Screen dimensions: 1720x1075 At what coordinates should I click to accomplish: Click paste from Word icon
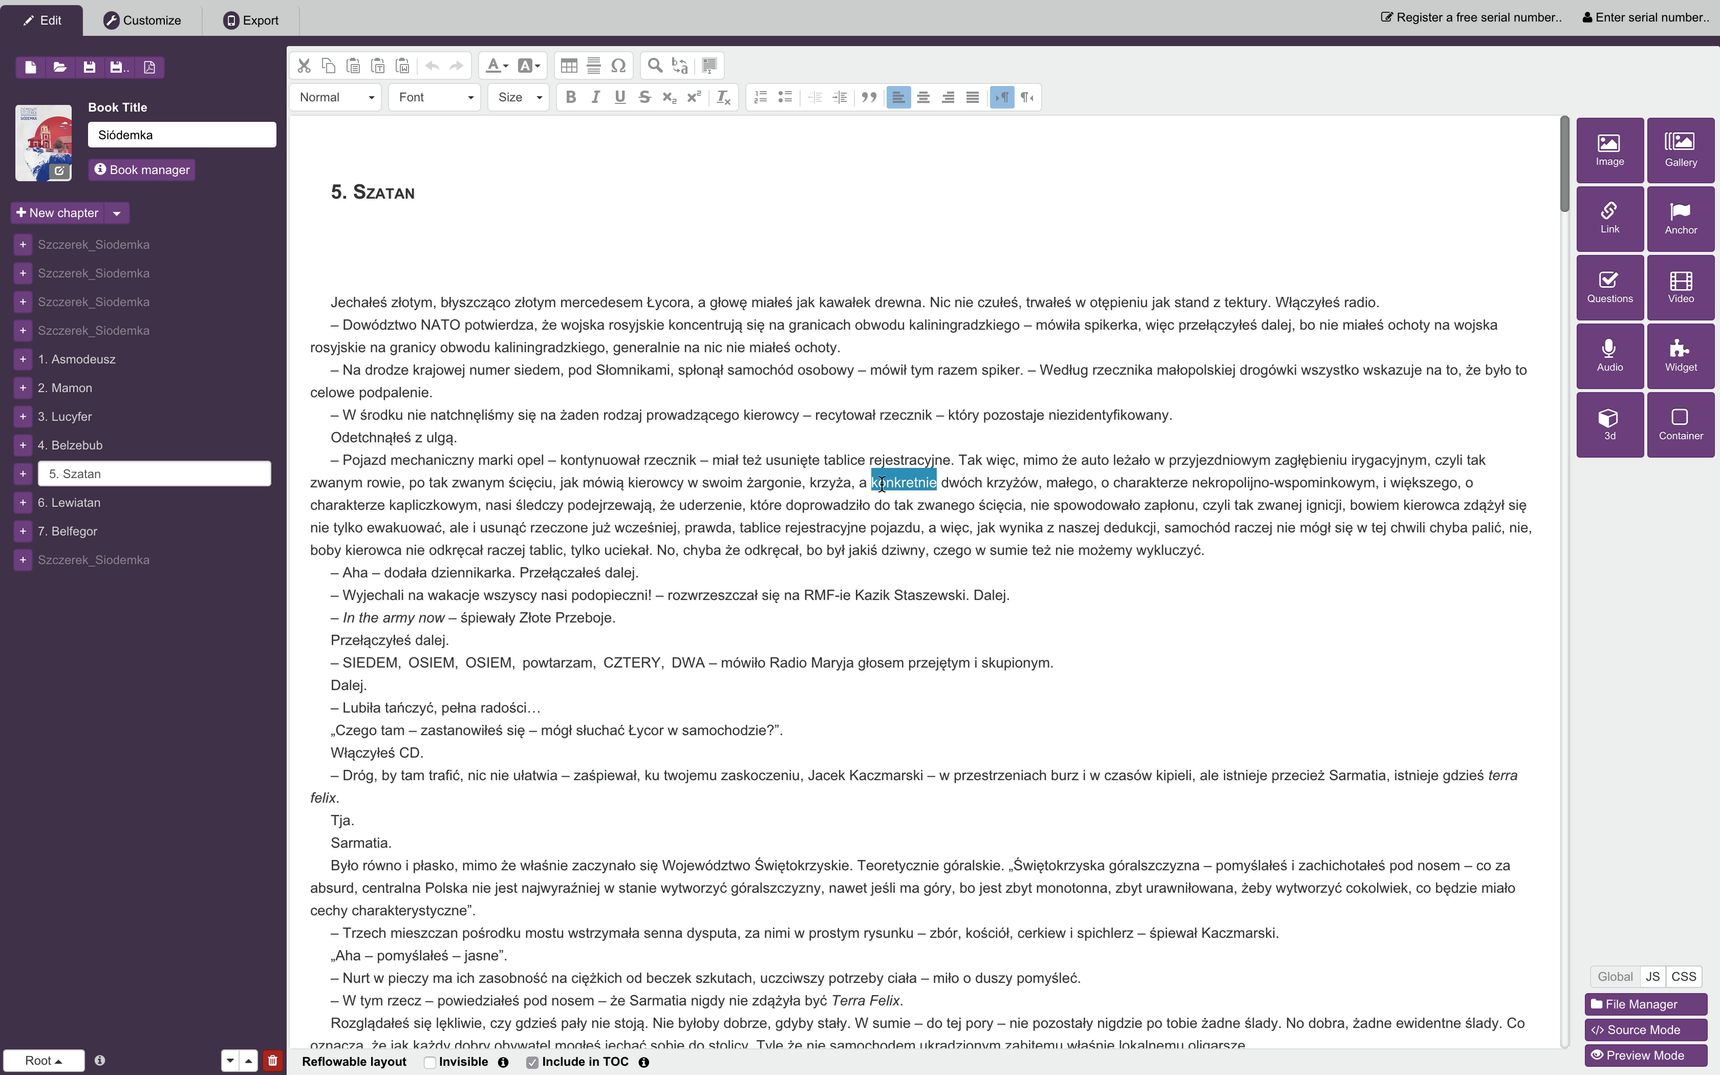click(402, 66)
